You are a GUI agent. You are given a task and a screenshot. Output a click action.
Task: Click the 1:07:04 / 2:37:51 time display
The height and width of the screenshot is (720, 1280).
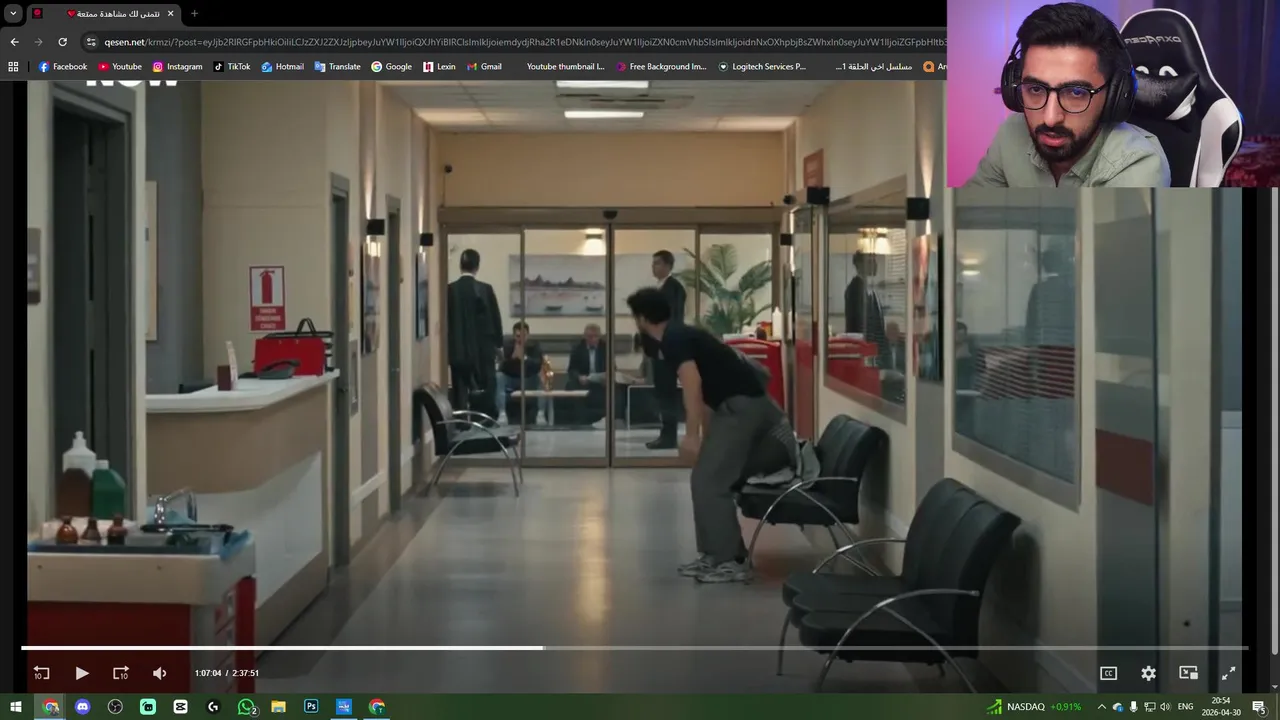[x=226, y=673]
